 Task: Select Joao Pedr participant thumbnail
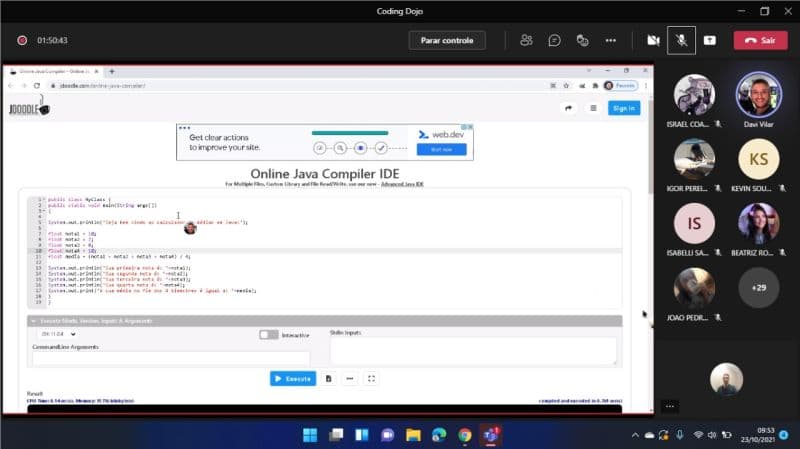(694, 288)
